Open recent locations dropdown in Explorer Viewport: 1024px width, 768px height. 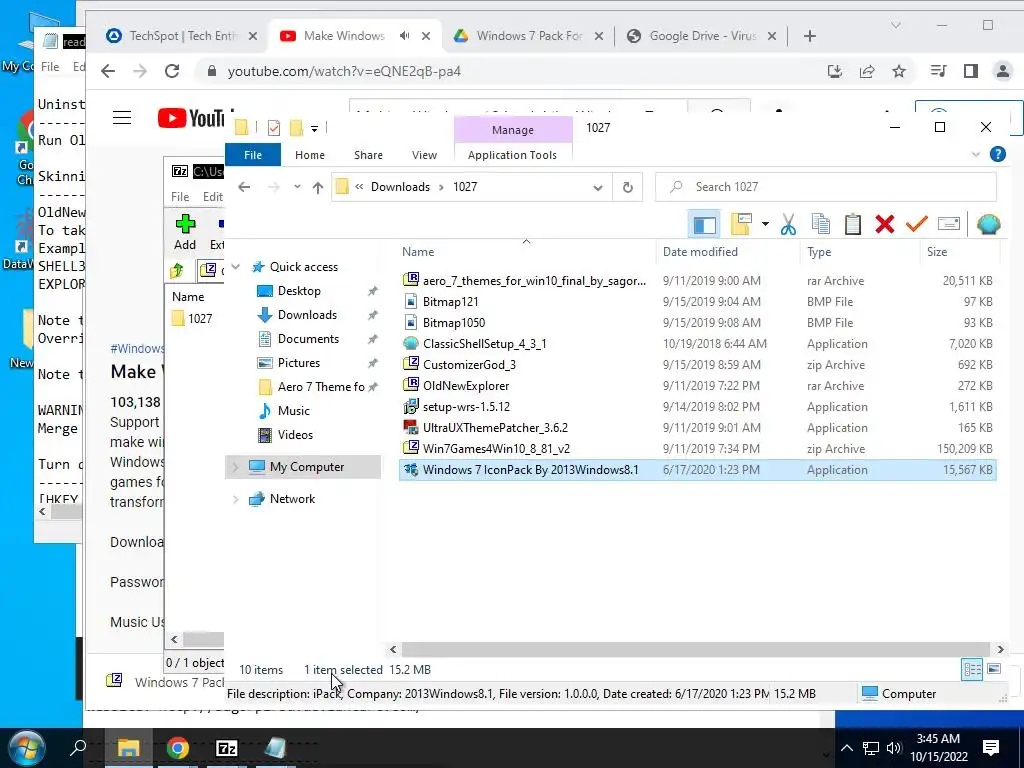(x=297, y=187)
